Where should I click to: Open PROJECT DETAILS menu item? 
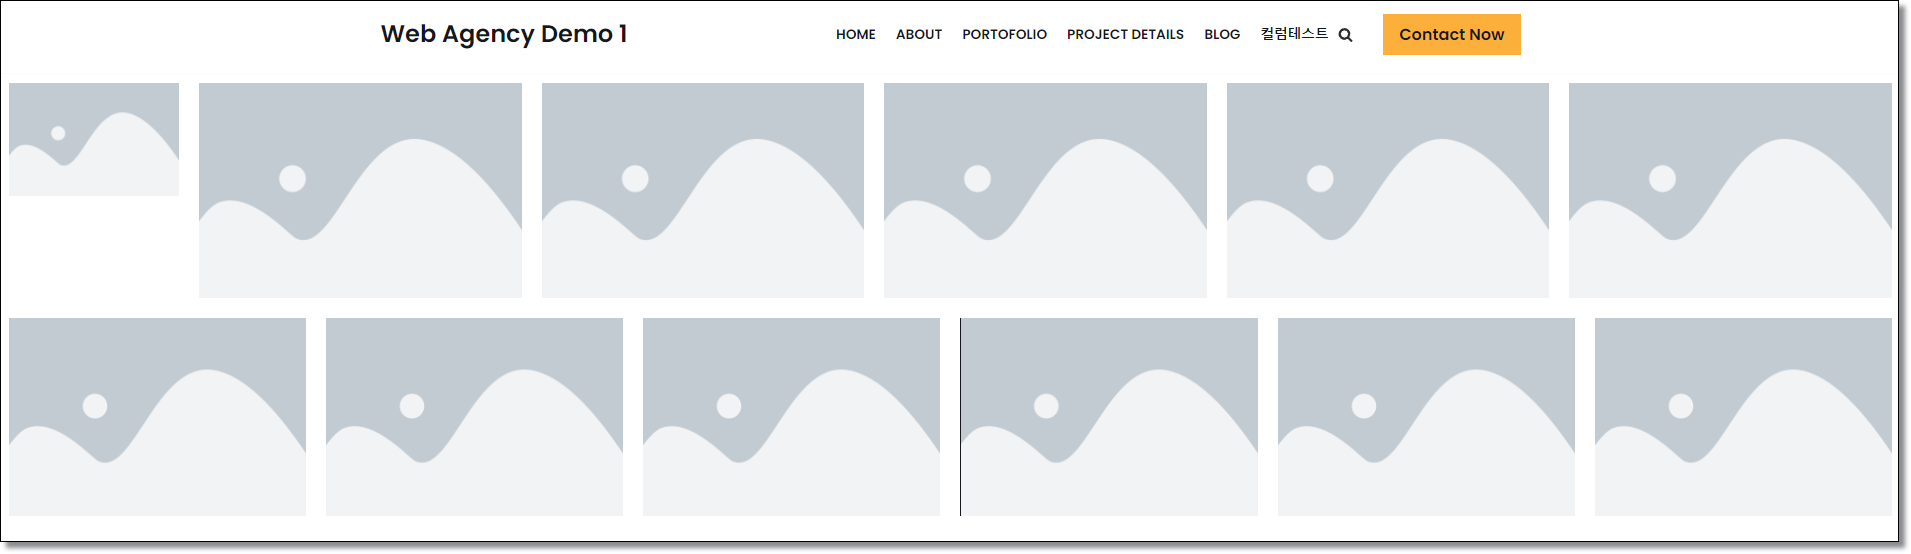click(1125, 35)
